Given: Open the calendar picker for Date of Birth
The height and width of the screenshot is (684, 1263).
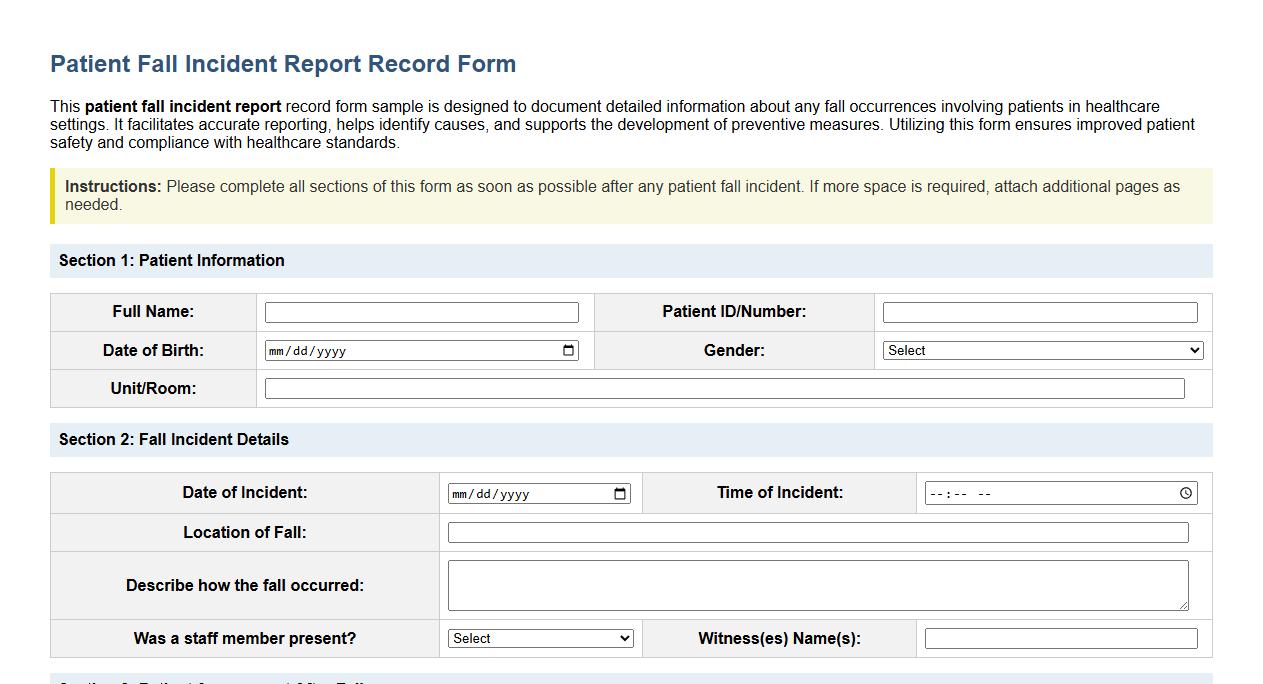Looking at the screenshot, I should click(x=570, y=350).
